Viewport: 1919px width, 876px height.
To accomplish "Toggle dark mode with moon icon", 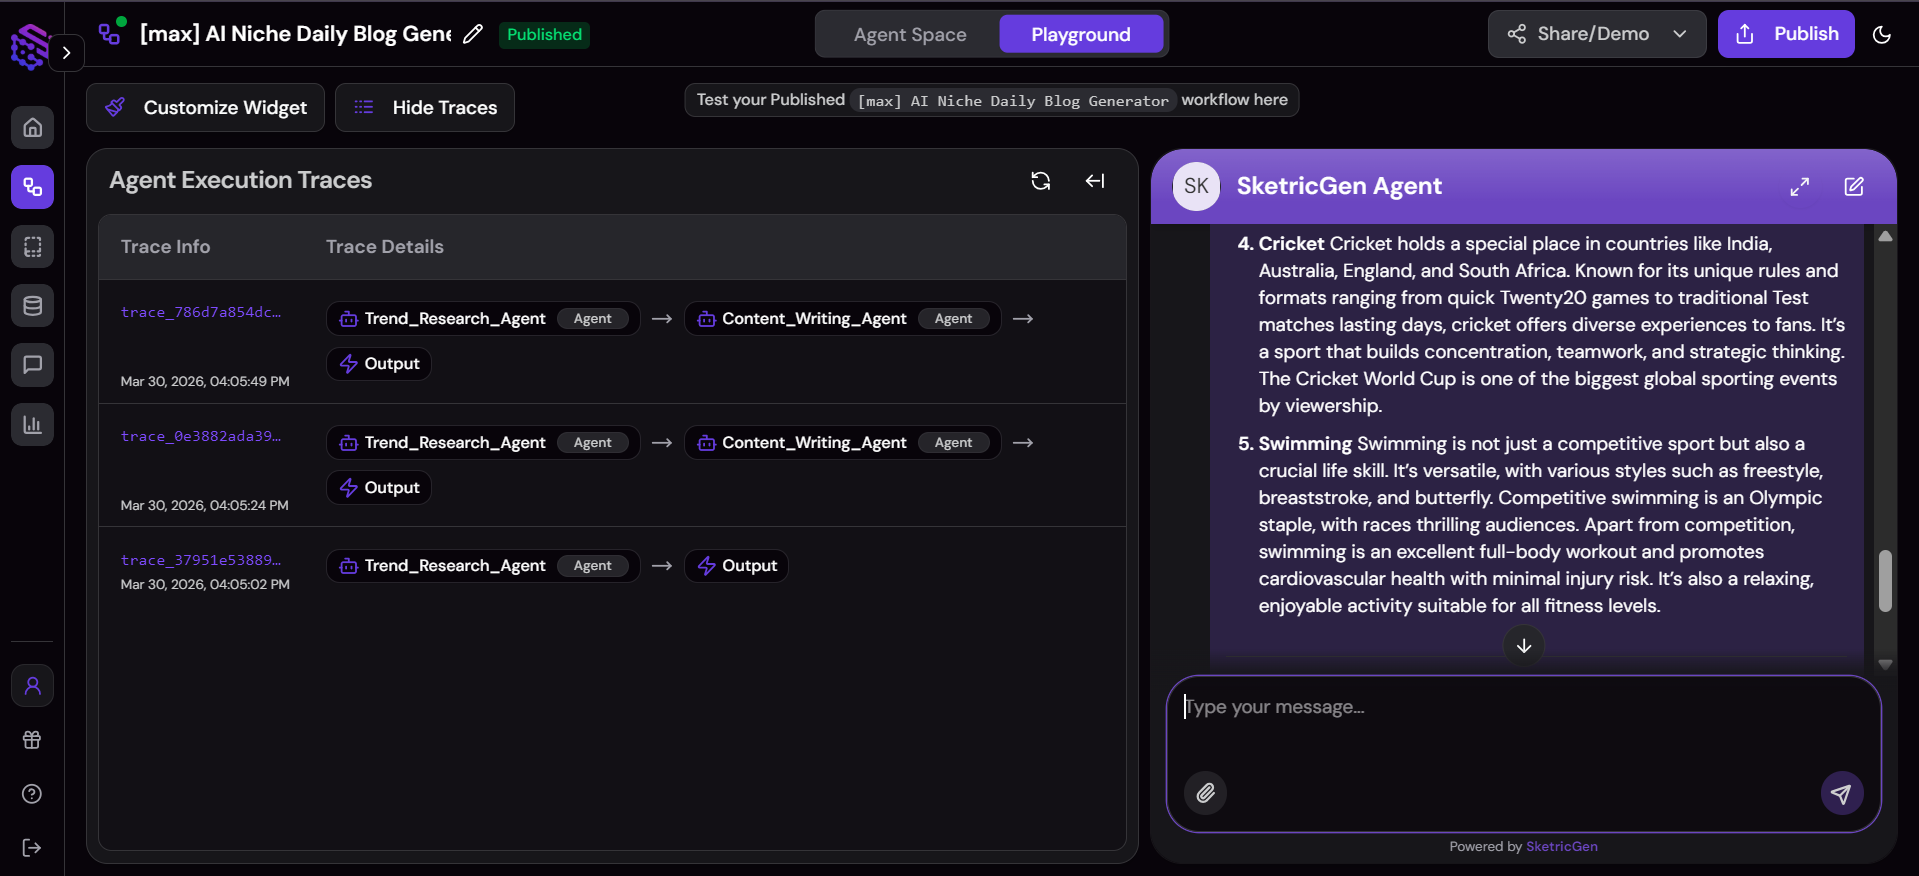I will click(1881, 35).
